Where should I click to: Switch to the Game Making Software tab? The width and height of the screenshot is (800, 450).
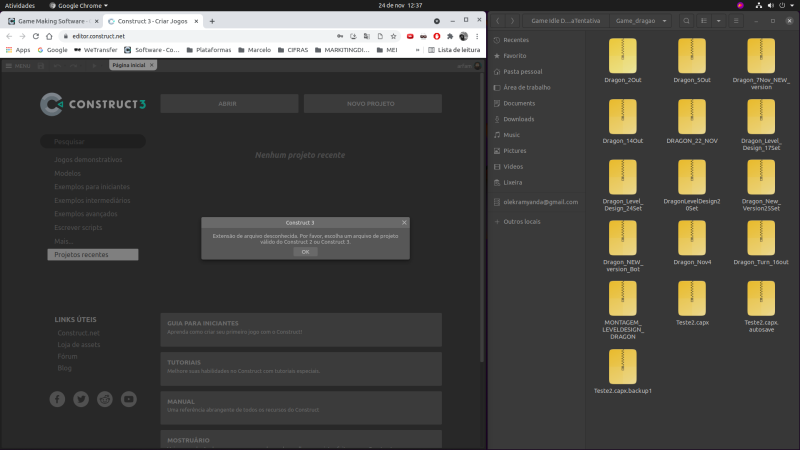51,21
